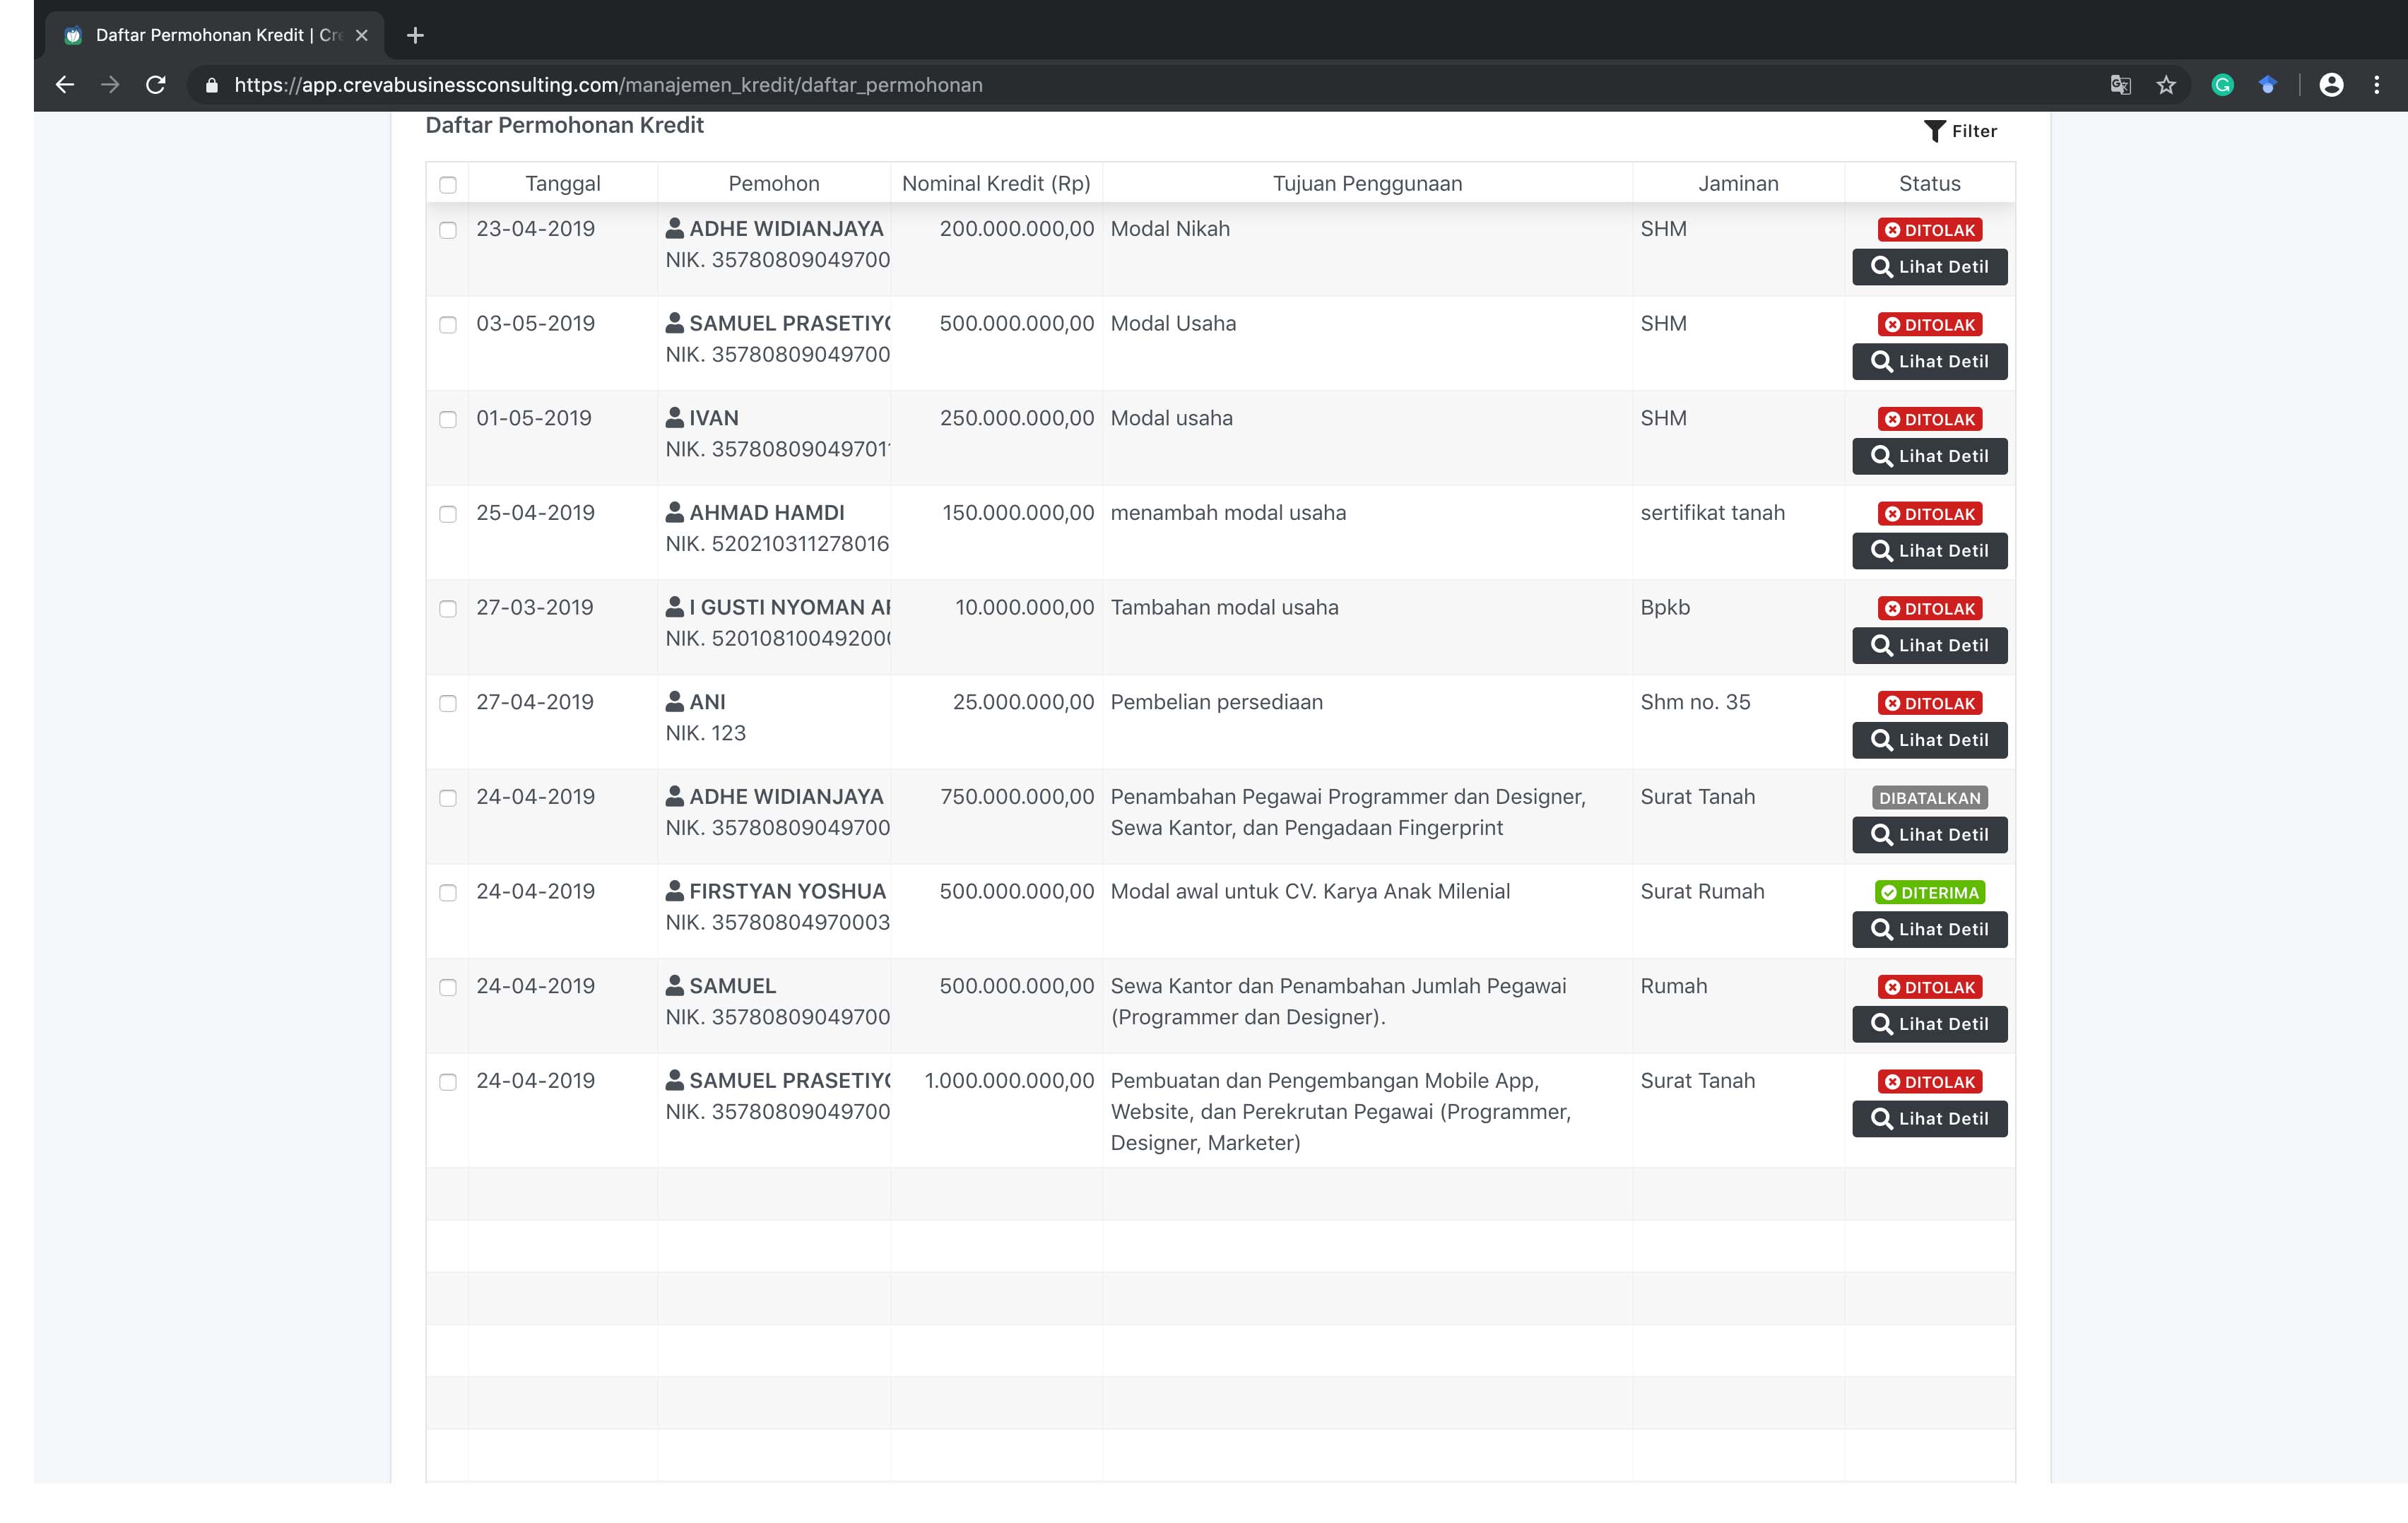This screenshot has height=1523, width=2408.
Task: Click the DITERIMA status badge
Action: coord(1929,893)
